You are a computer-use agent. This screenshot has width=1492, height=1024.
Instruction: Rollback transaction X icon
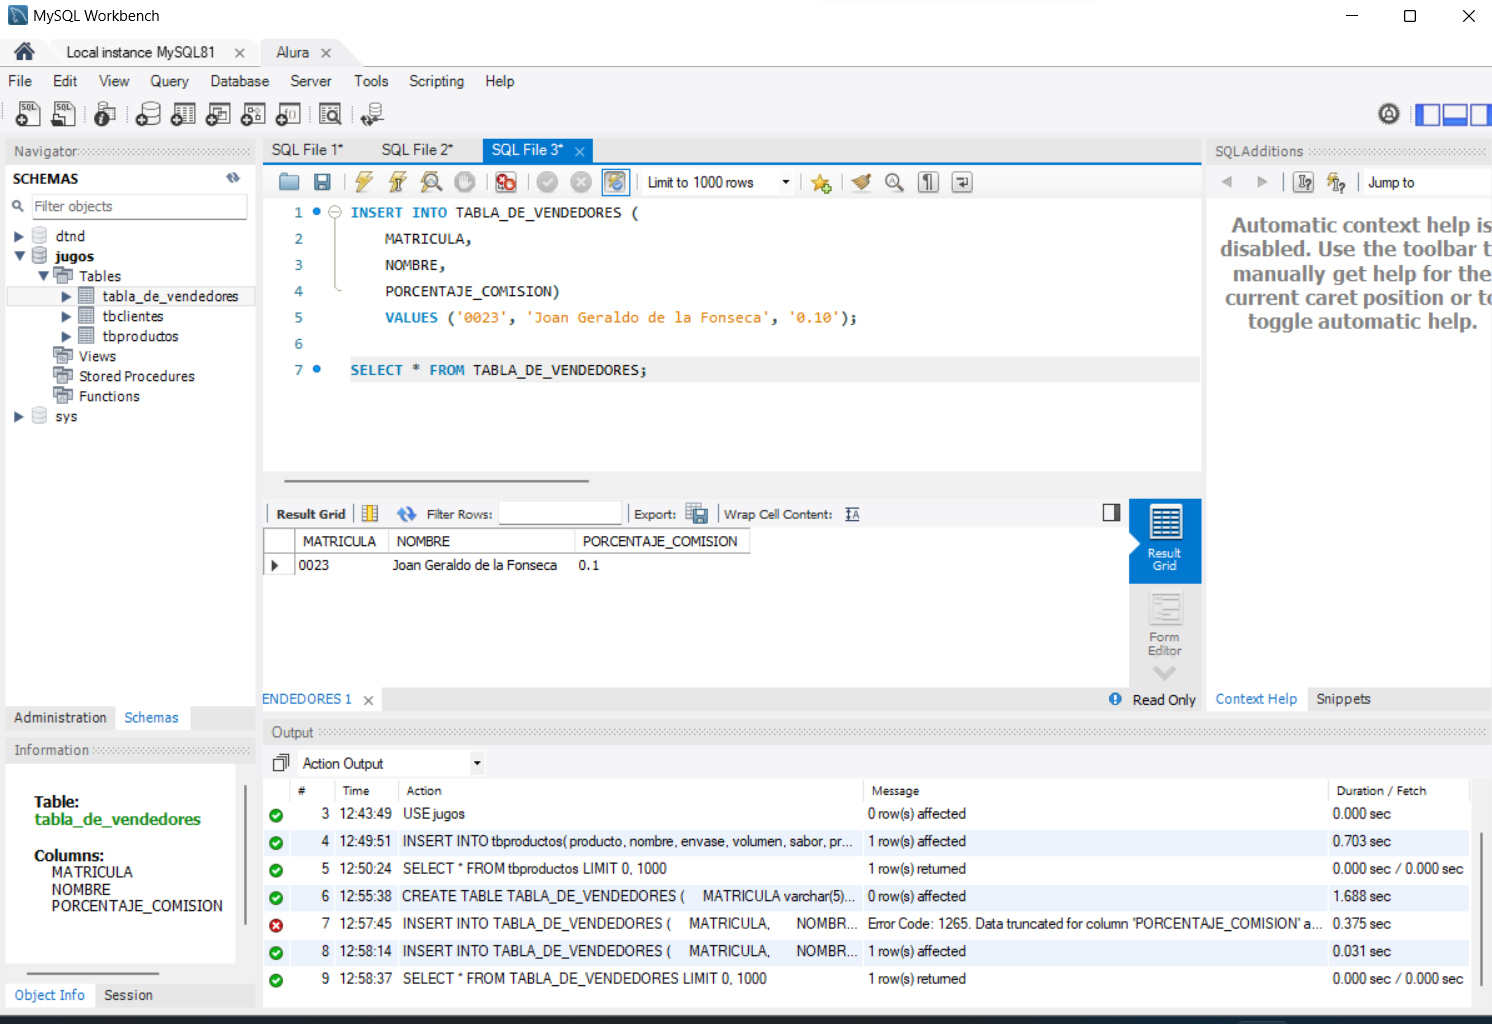pos(581,182)
